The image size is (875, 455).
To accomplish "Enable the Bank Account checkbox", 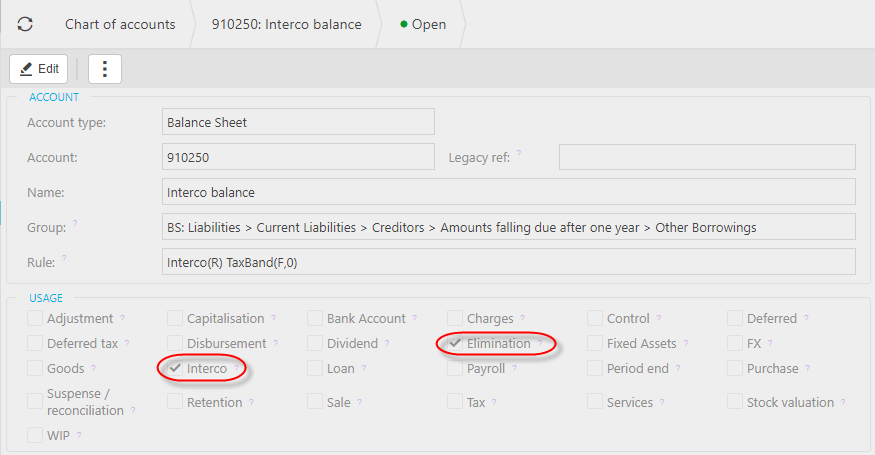I will (316, 319).
